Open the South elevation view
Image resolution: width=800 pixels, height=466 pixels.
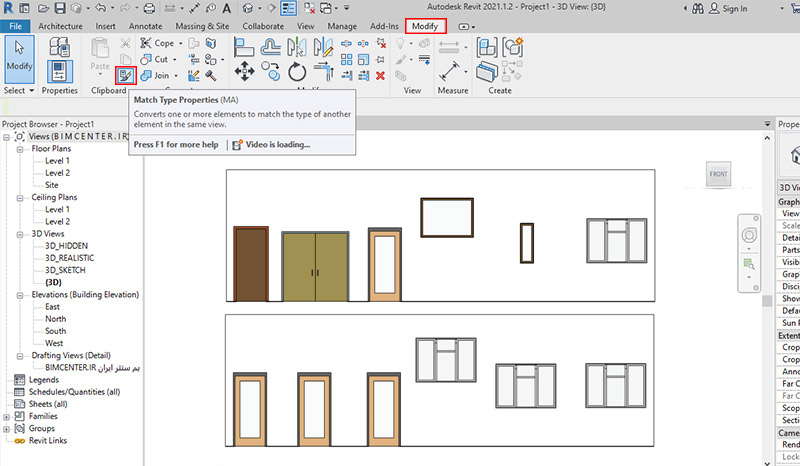click(x=56, y=331)
